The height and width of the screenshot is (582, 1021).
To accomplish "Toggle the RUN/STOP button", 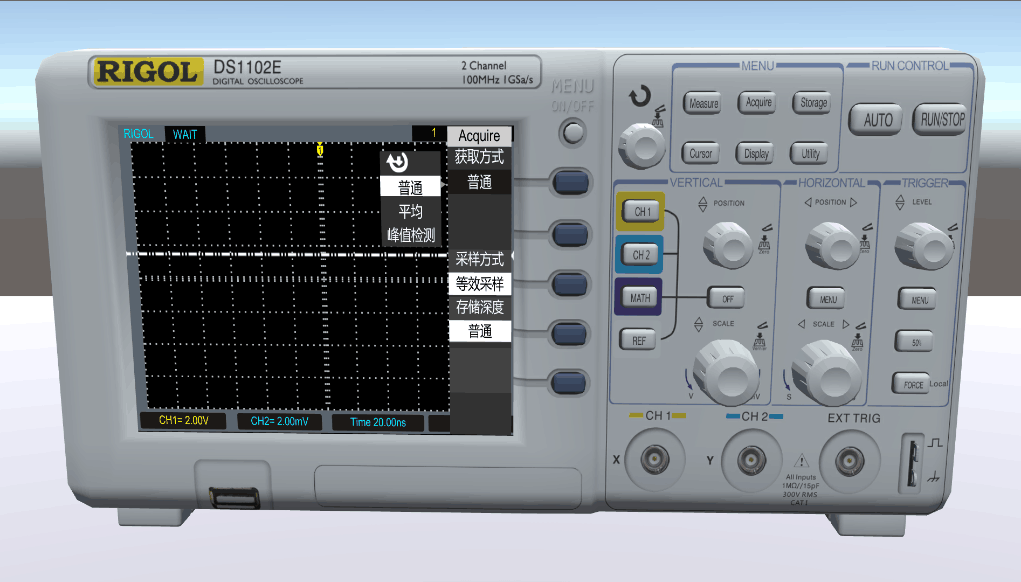I will 941,120.
